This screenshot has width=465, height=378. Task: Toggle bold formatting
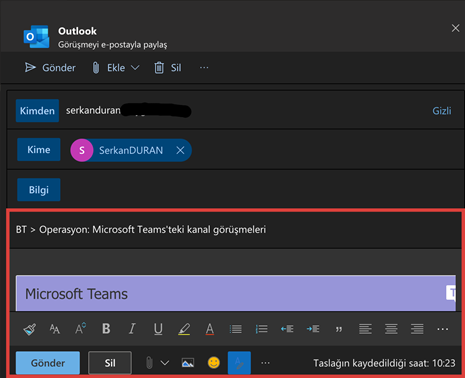click(x=106, y=329)
